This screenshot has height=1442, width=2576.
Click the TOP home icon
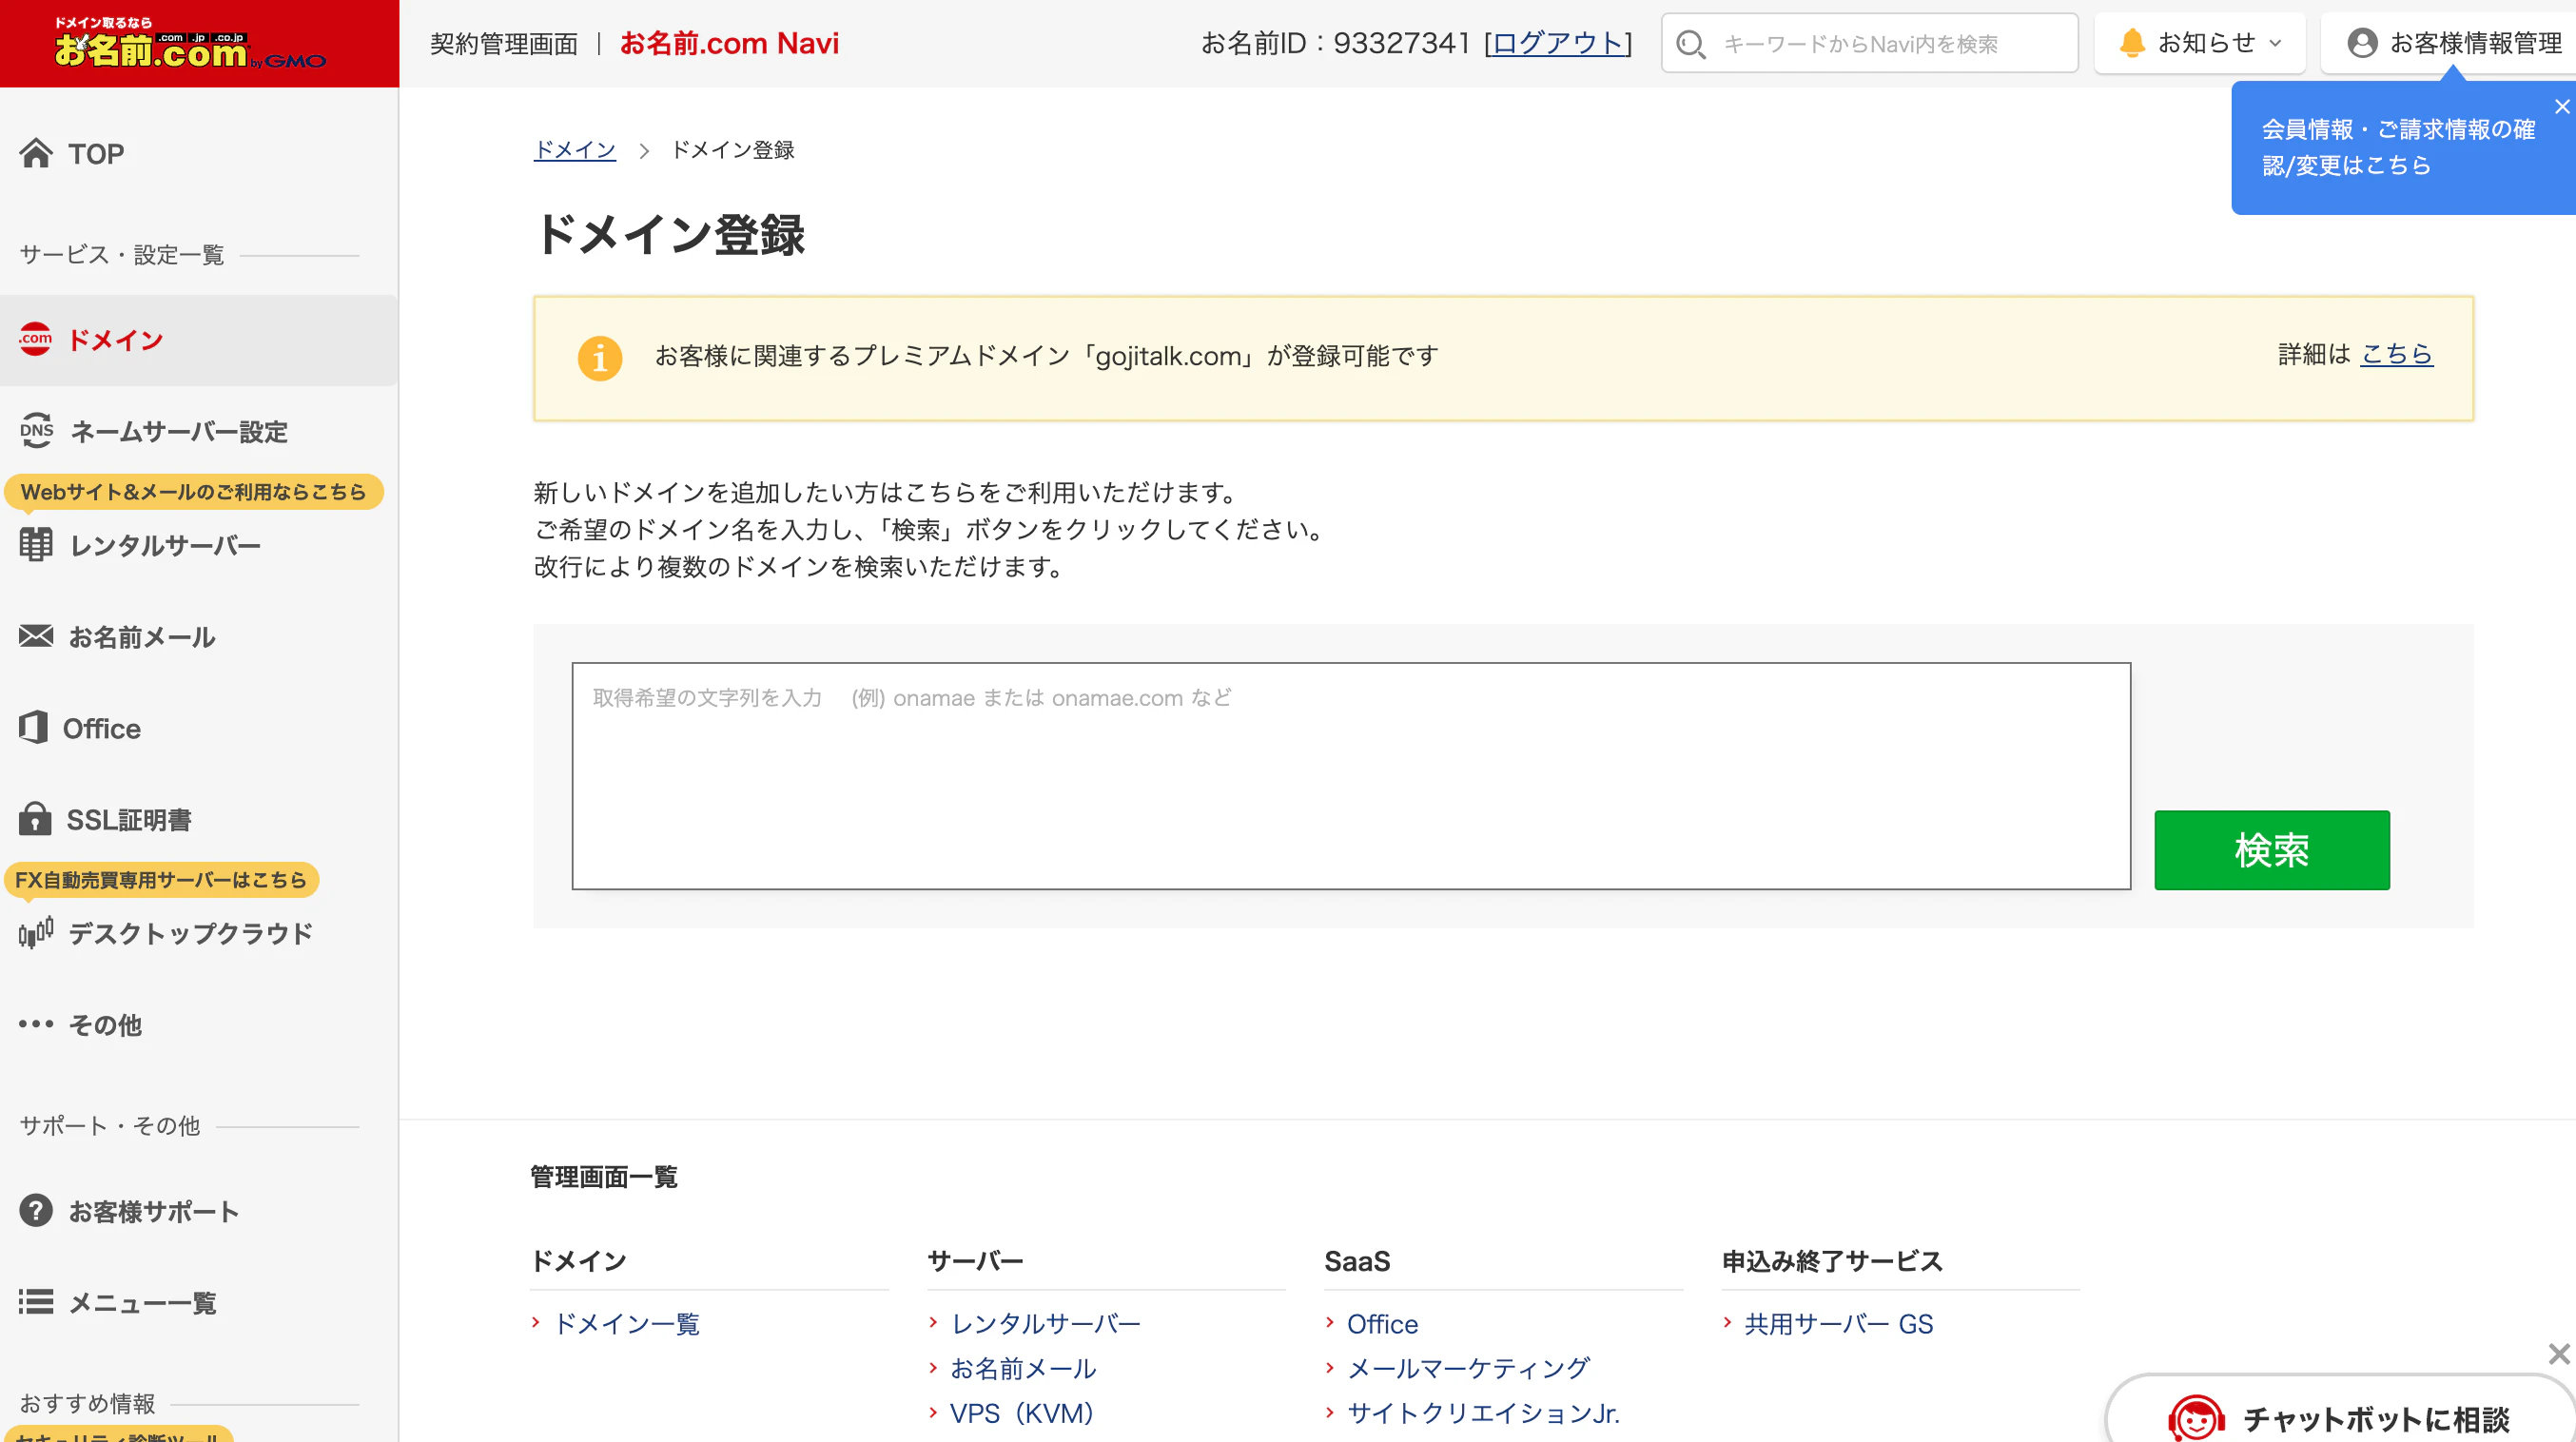[x=36, y=153]
